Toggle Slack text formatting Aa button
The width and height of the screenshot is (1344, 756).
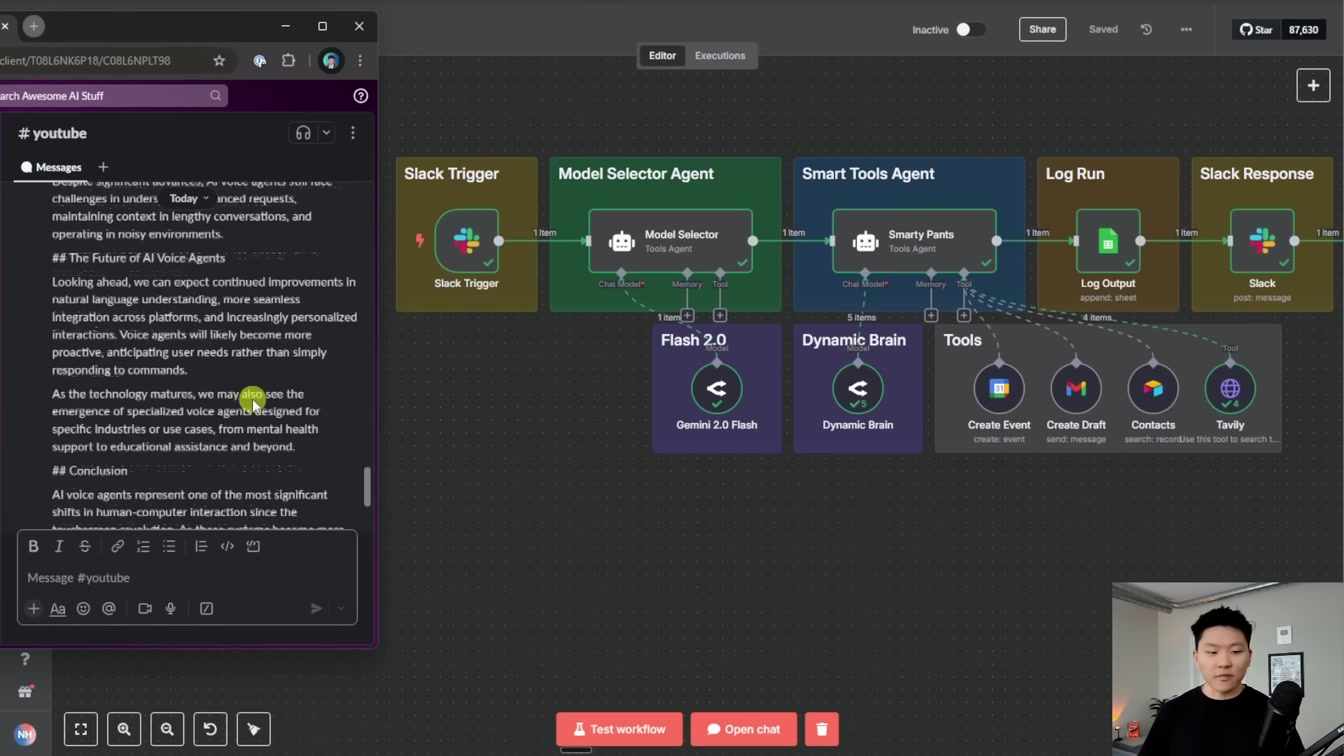pyautogui.click(x=58, y=608)
